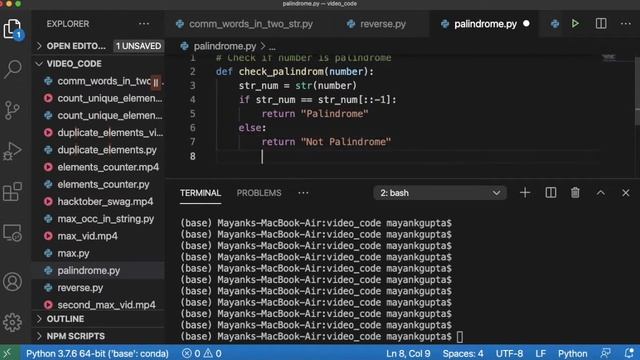Click line number 4 in gutter
This screenshot has width=640, height=360.
tap(193, 100)
